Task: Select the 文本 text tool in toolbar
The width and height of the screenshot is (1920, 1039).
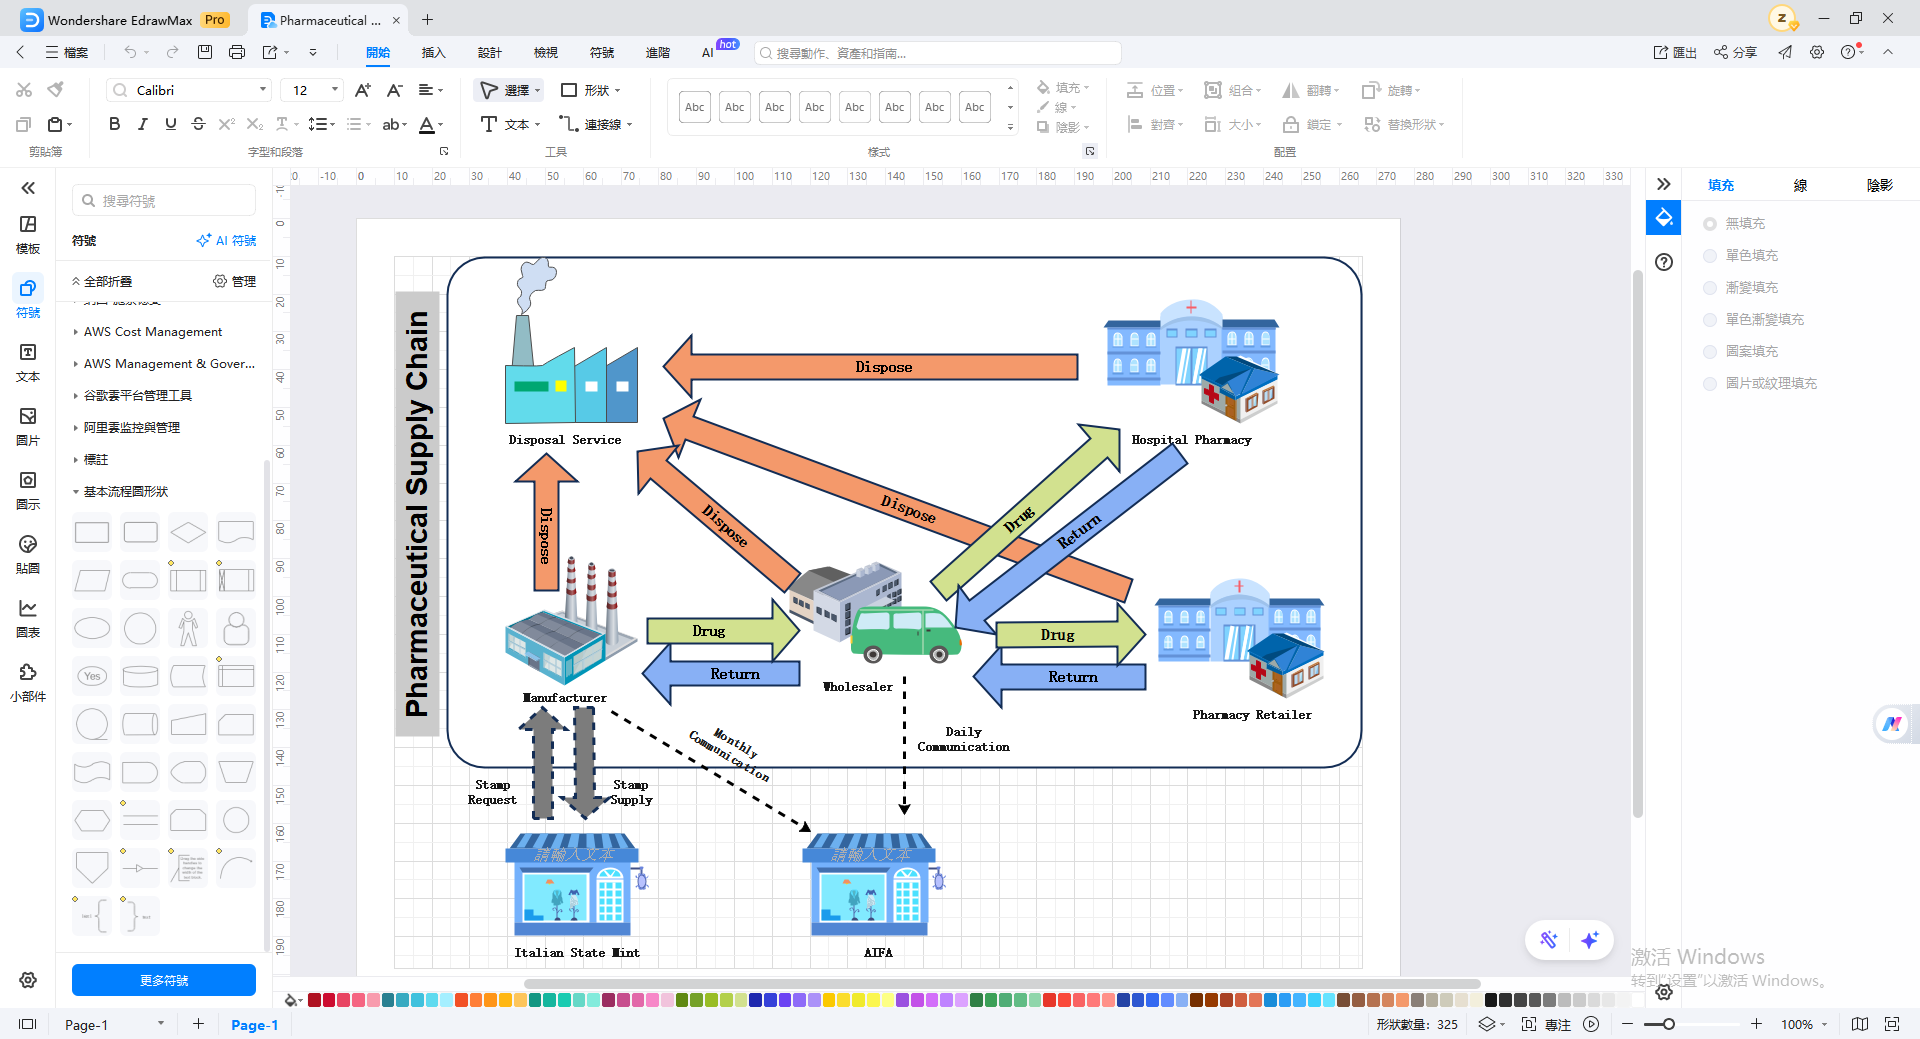Action: 510,124
